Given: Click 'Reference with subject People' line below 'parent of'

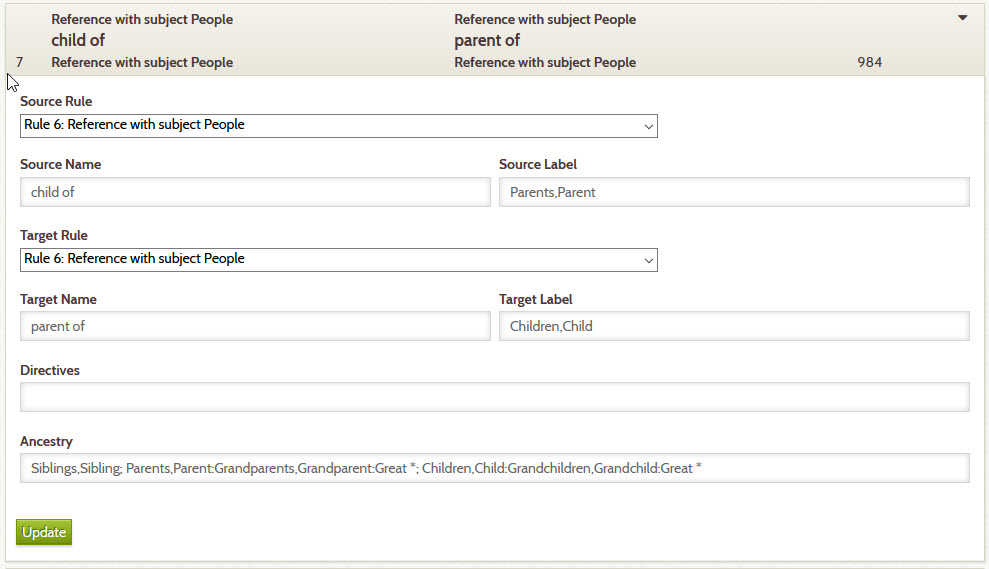Looking at the screenshot, I should coord(545,62).
